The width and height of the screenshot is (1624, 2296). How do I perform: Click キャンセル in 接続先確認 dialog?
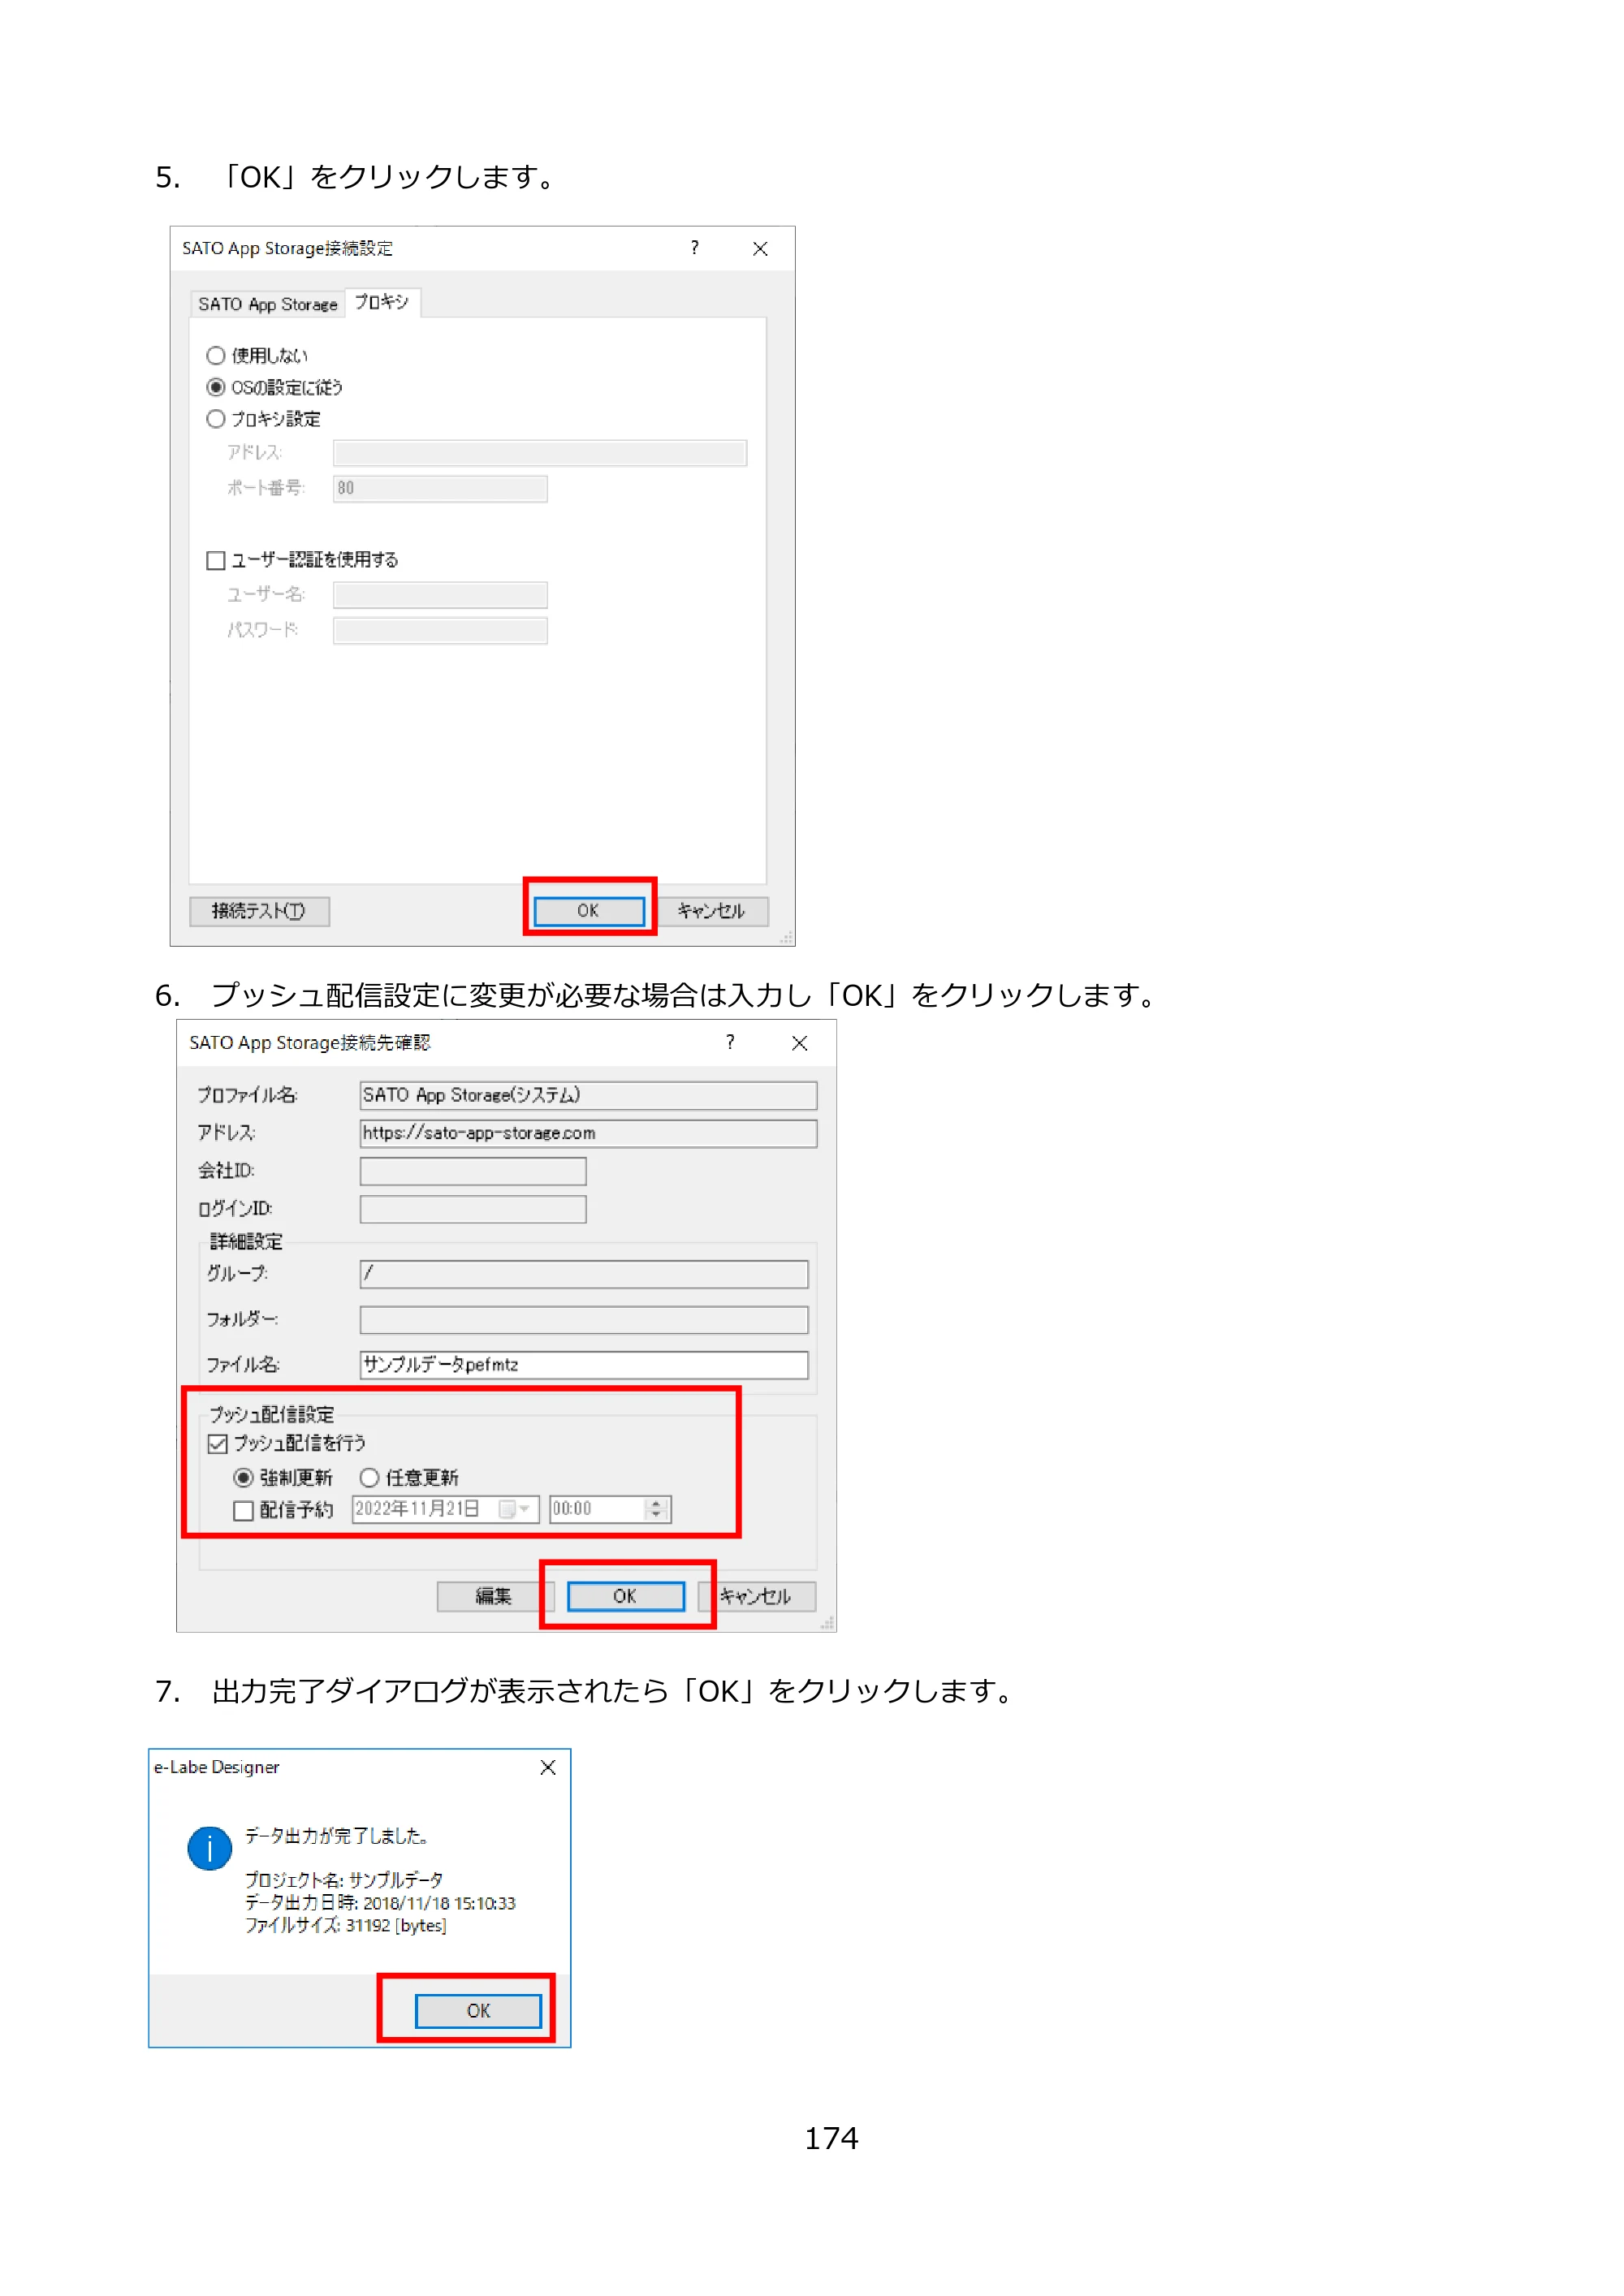[x=757, y=1597]
